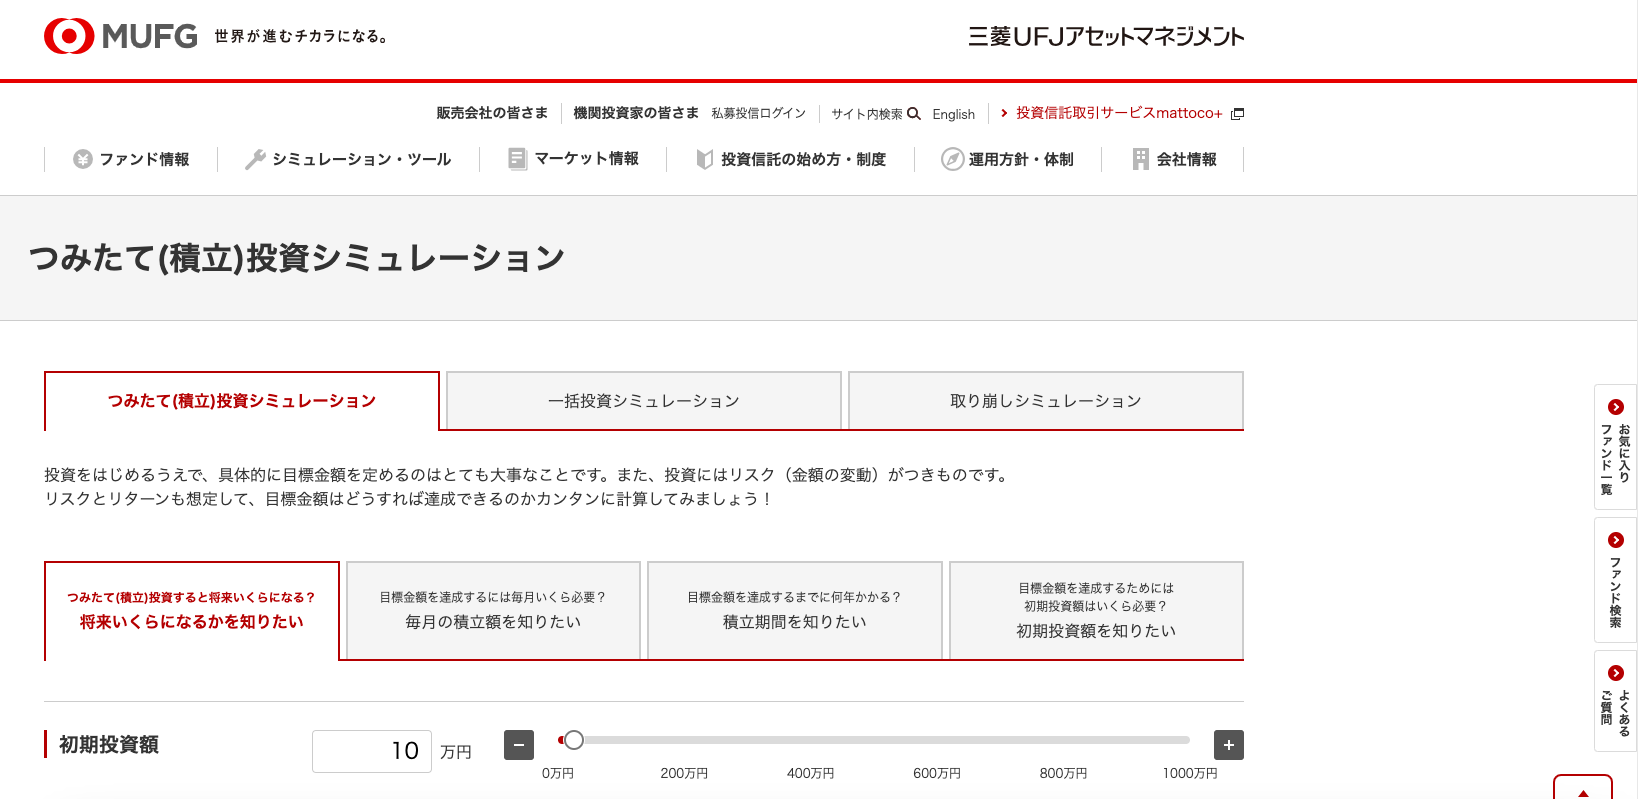
Task: Click the 1000万円 scale label
Action: point(1190,773)
